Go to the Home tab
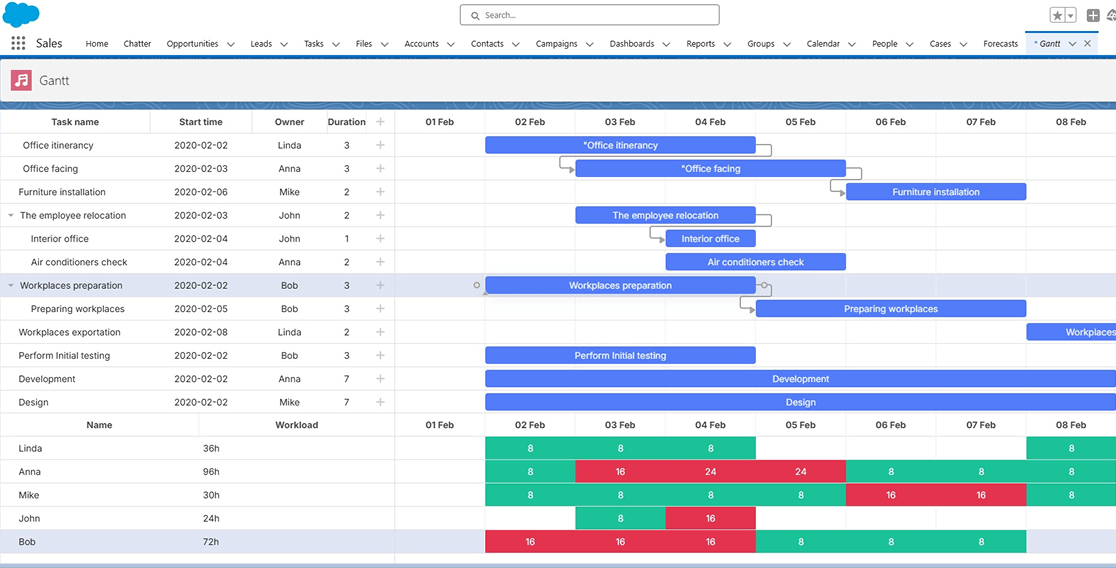1116x568 pixels. tap(97, 44)
